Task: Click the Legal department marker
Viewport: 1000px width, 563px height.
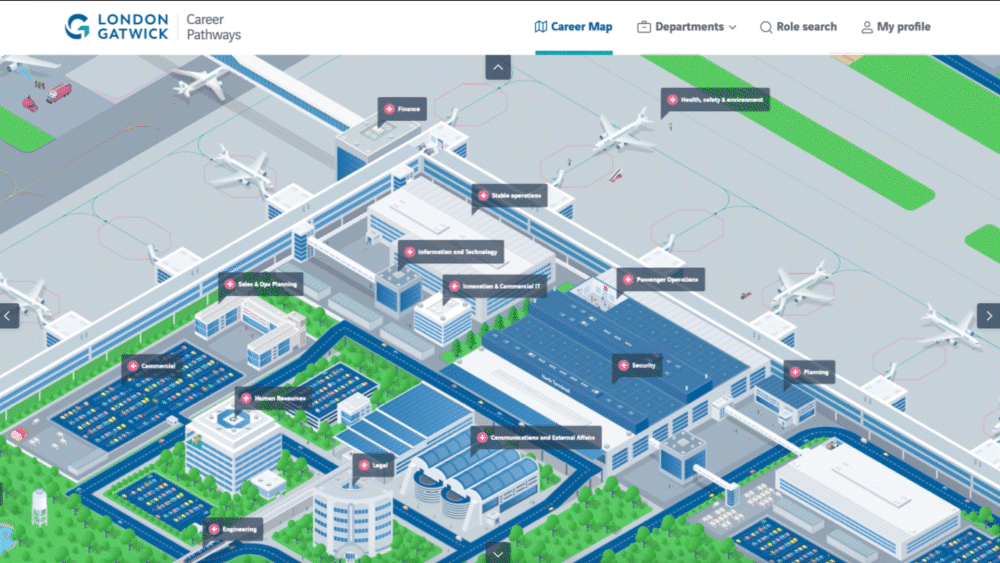Action: [373, 465]
